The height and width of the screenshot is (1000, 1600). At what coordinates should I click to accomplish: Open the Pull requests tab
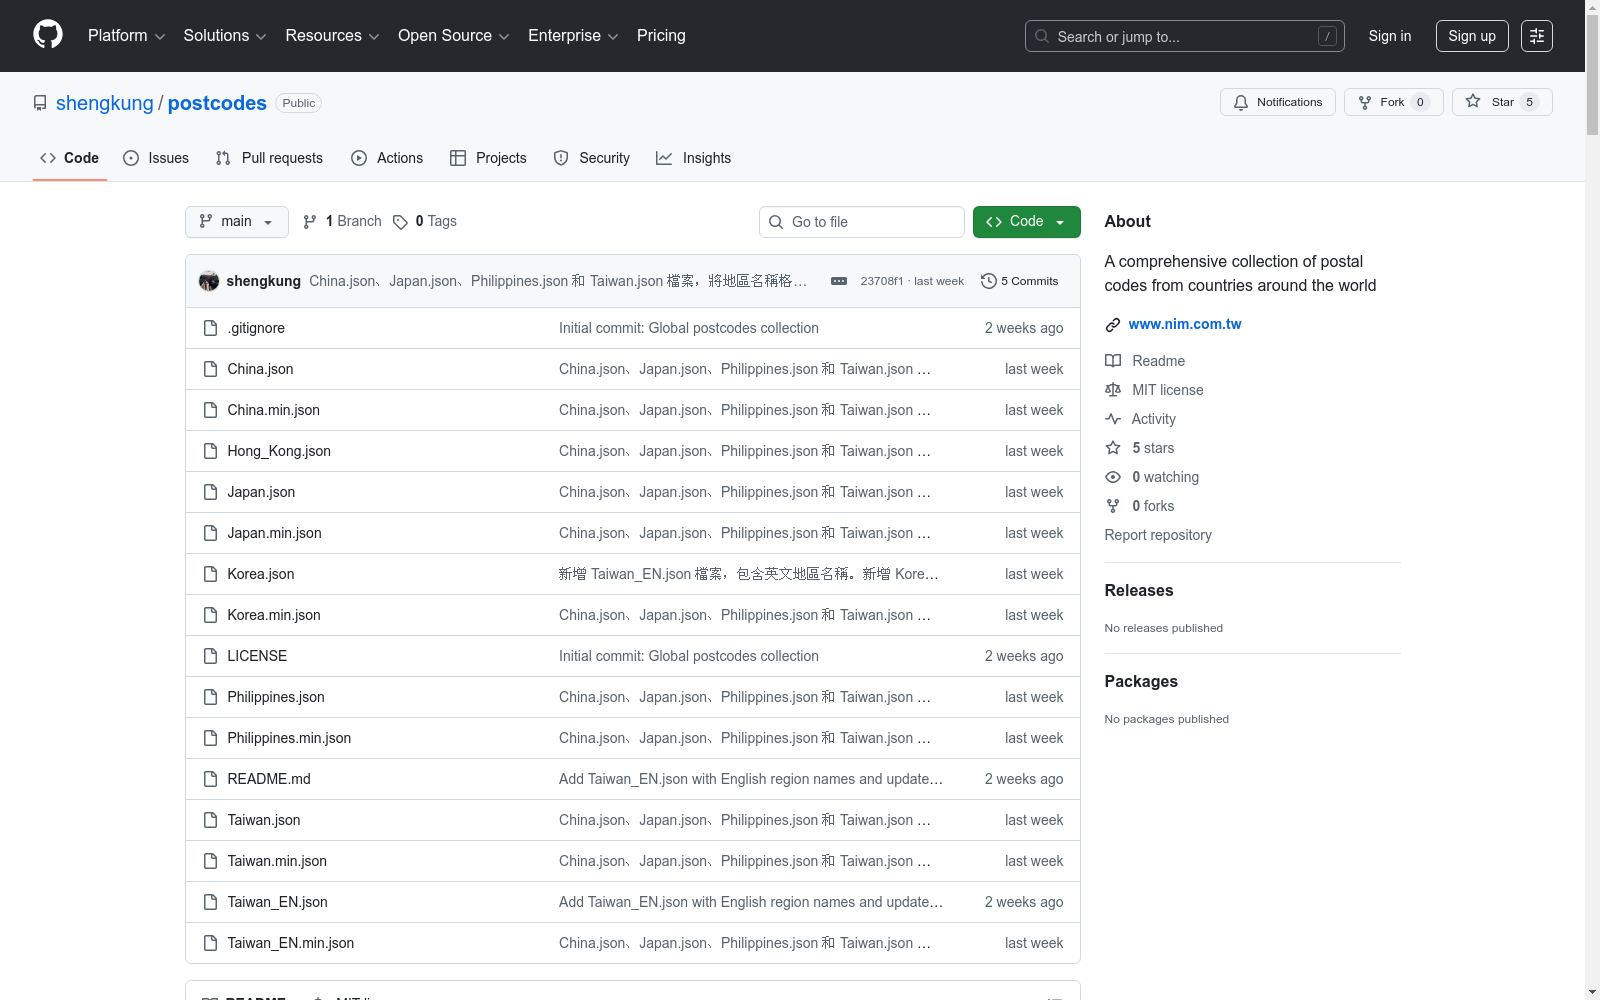269,158
